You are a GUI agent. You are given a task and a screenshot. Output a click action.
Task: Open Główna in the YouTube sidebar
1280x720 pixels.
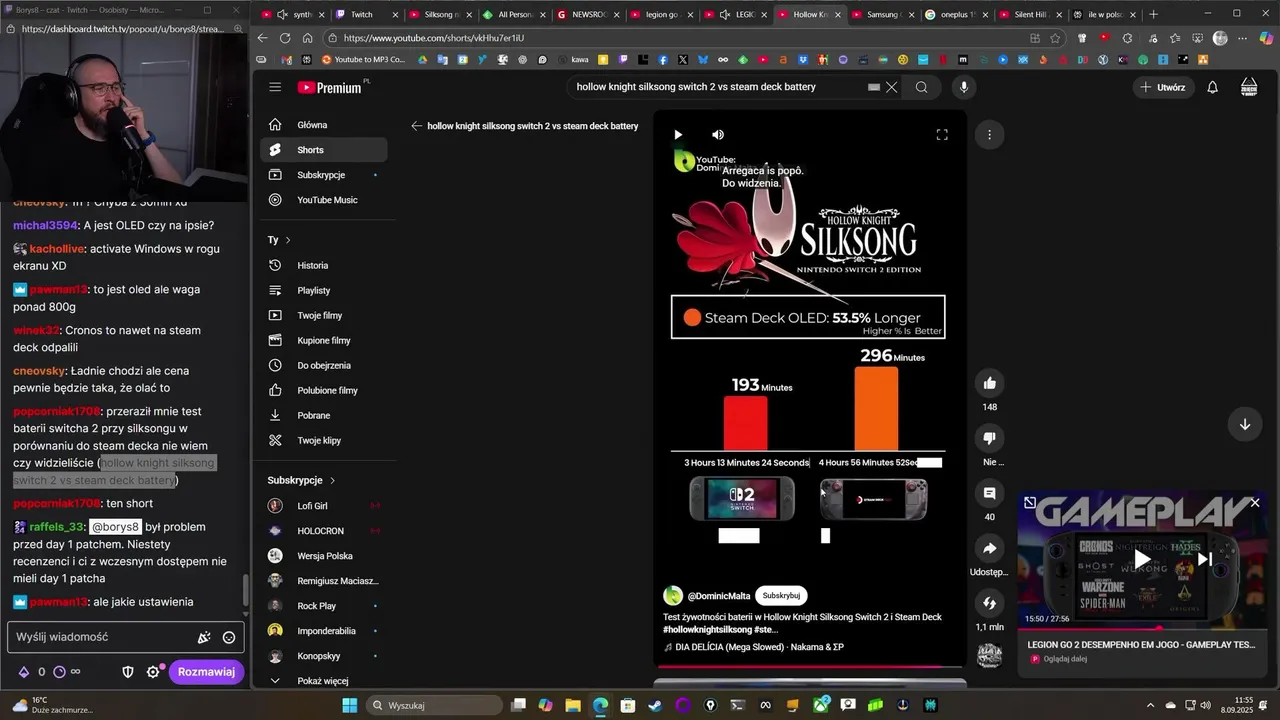323,125
